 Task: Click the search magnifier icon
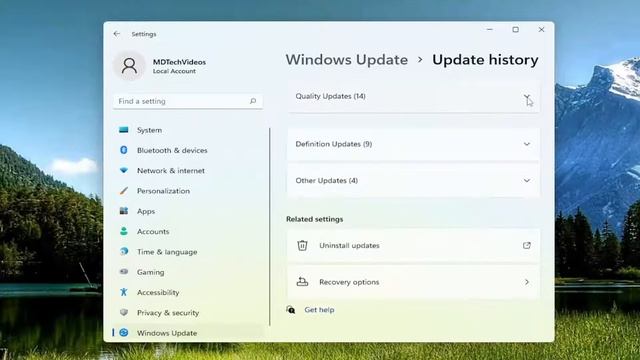(x=253, y=101)
